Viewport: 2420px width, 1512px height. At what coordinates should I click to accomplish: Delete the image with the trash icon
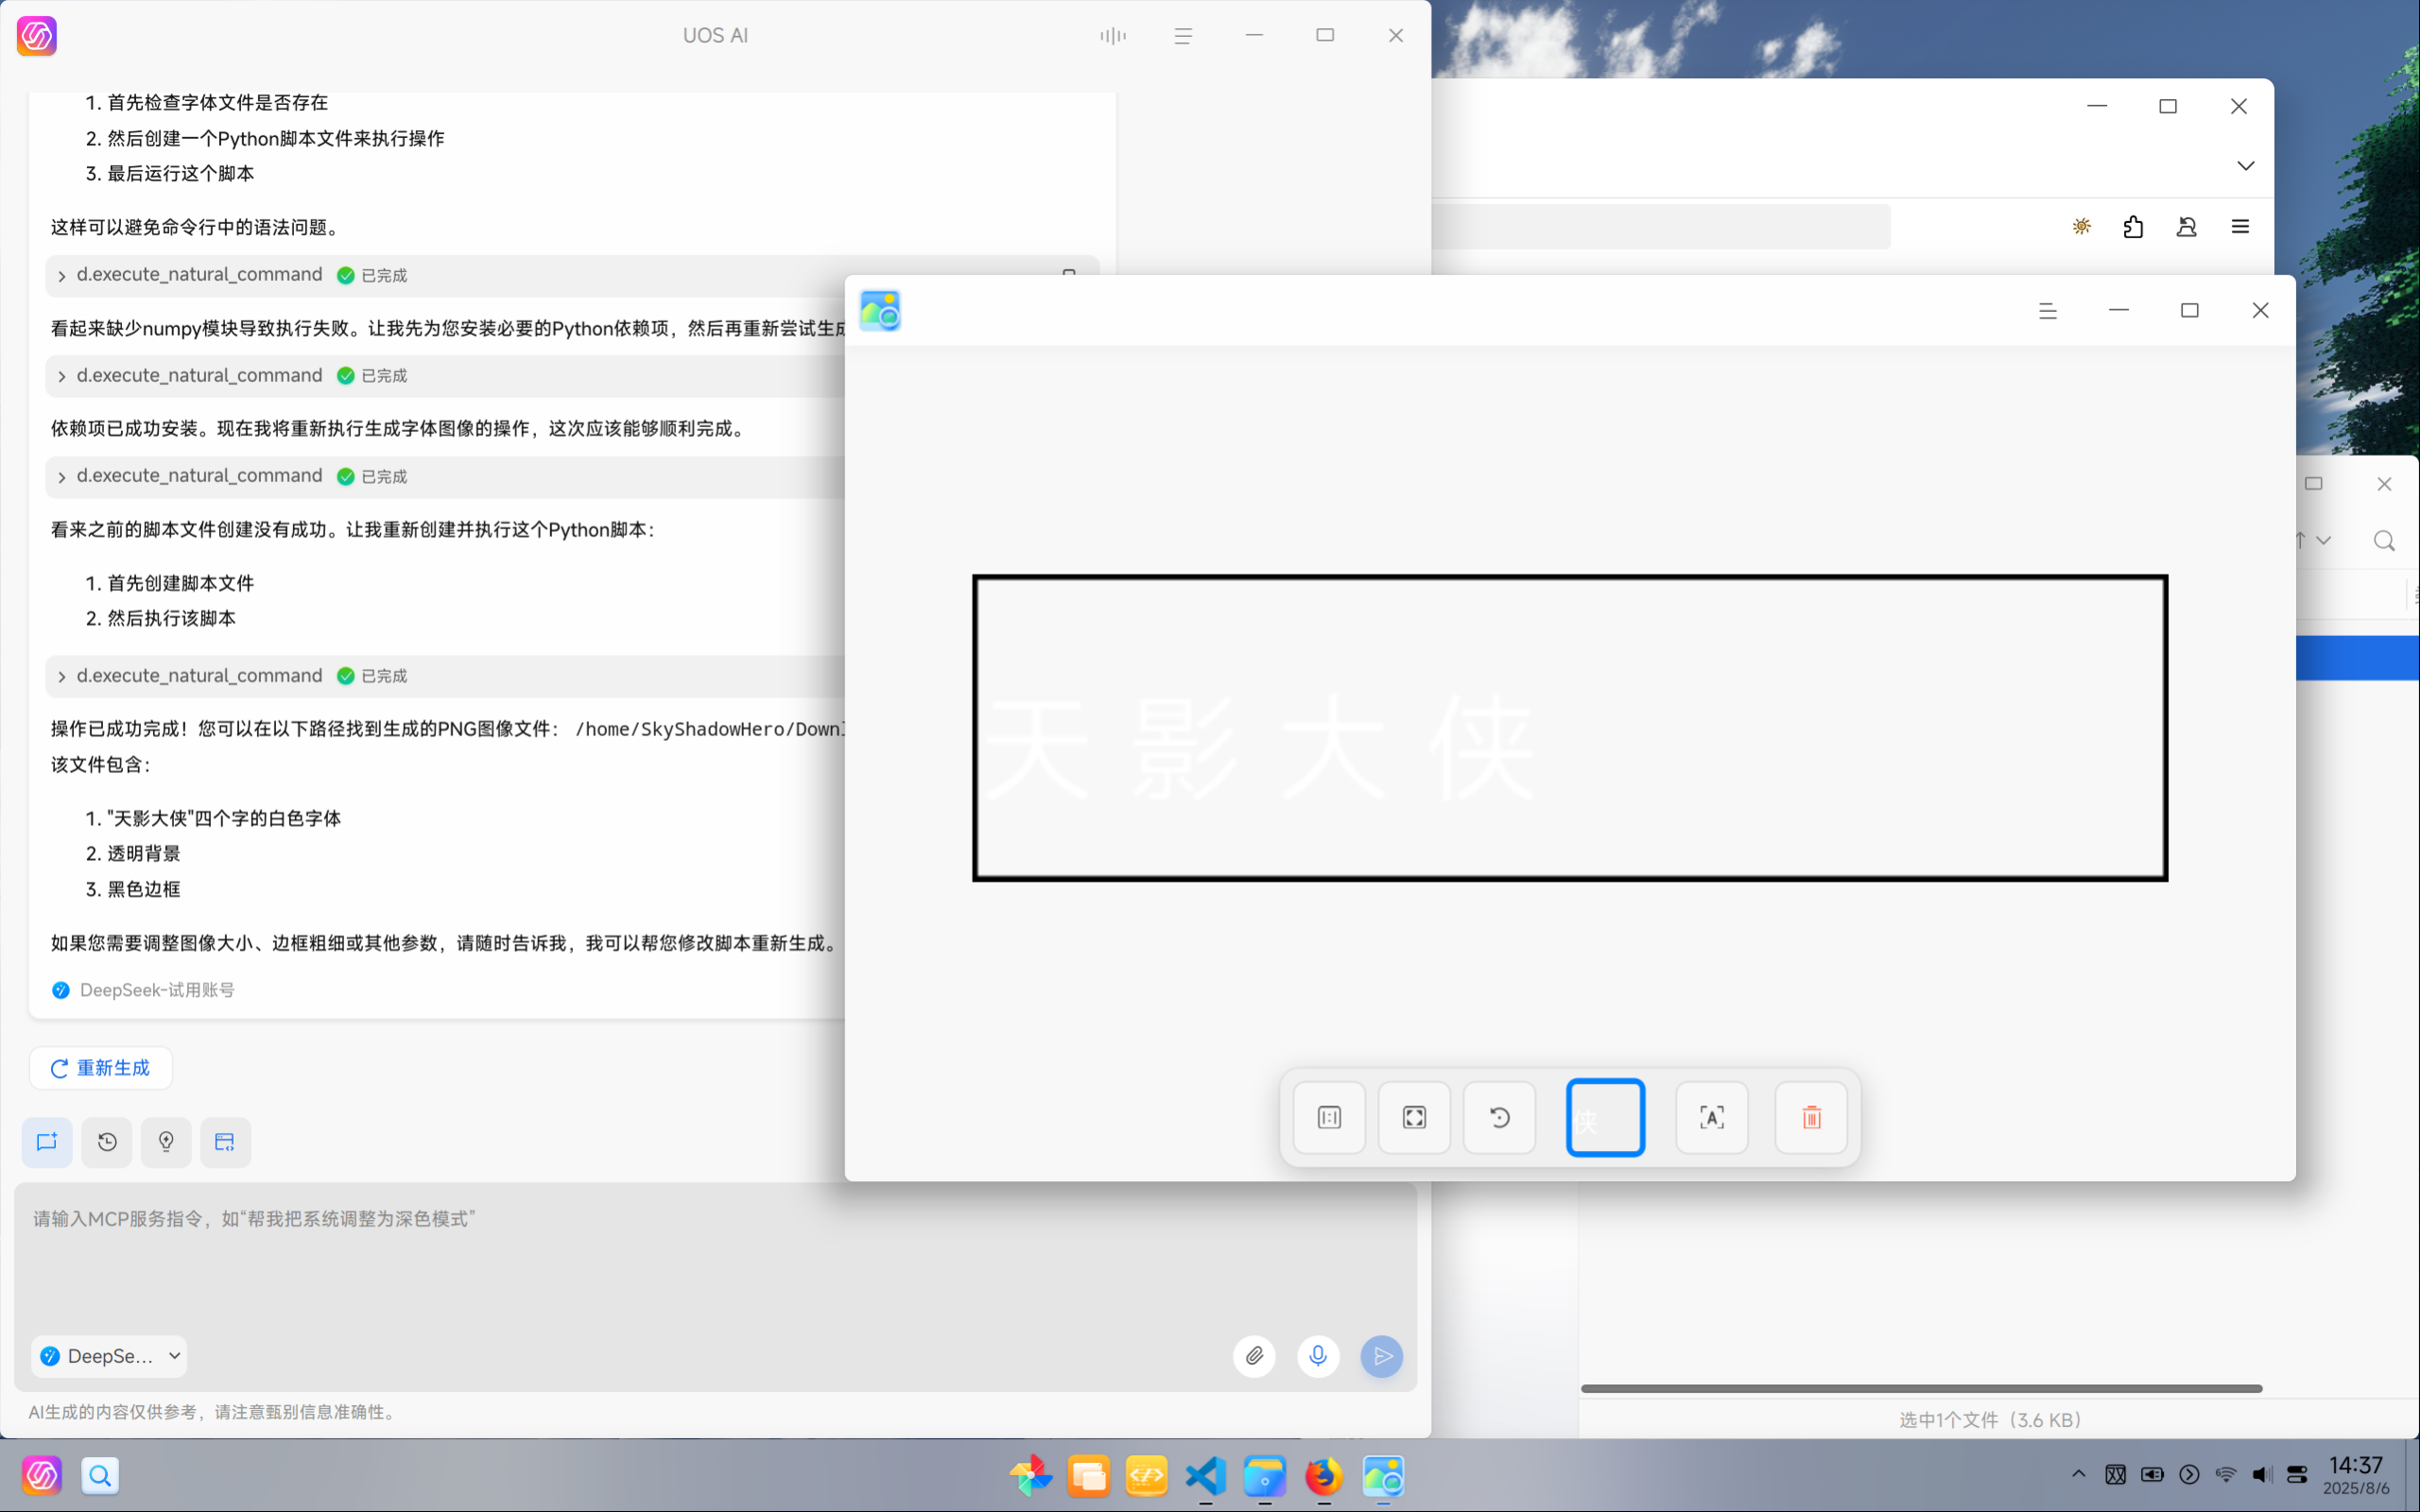click(1811, 1117)
